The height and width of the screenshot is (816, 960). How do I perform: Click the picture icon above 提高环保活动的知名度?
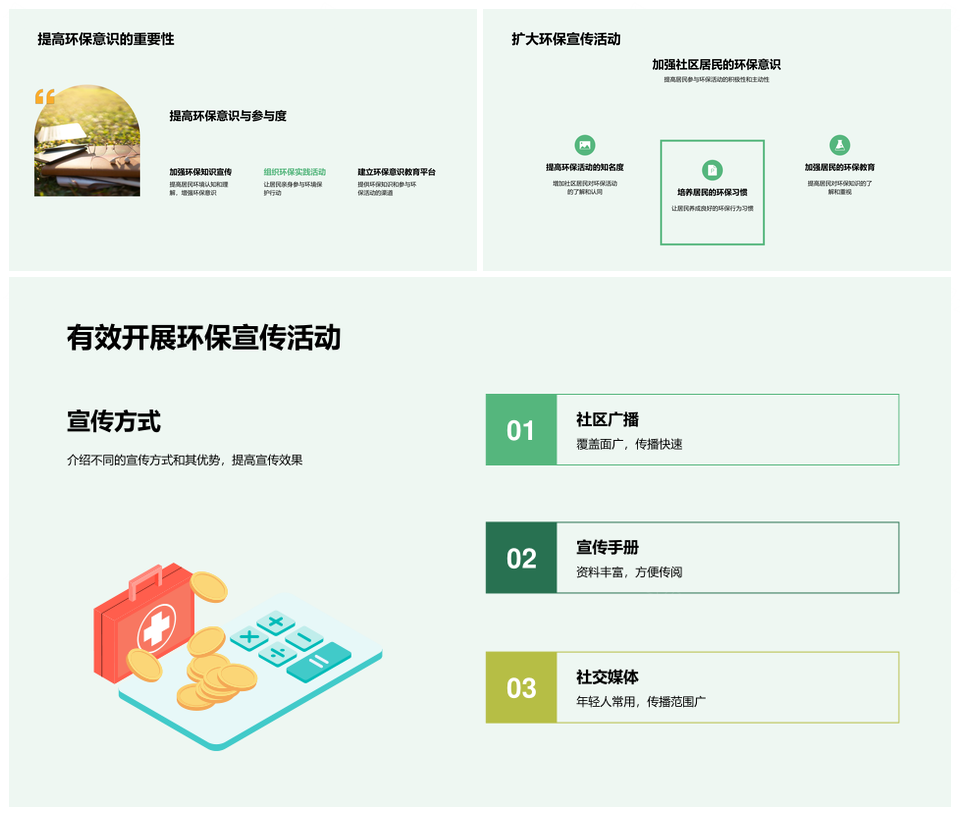pos(585,145)
